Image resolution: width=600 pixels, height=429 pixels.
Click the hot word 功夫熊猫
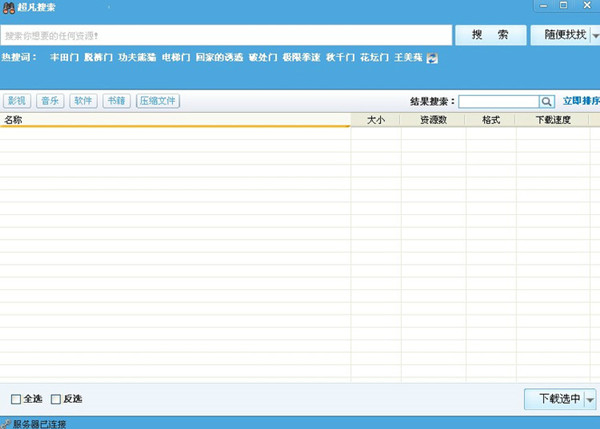(136, 58)
